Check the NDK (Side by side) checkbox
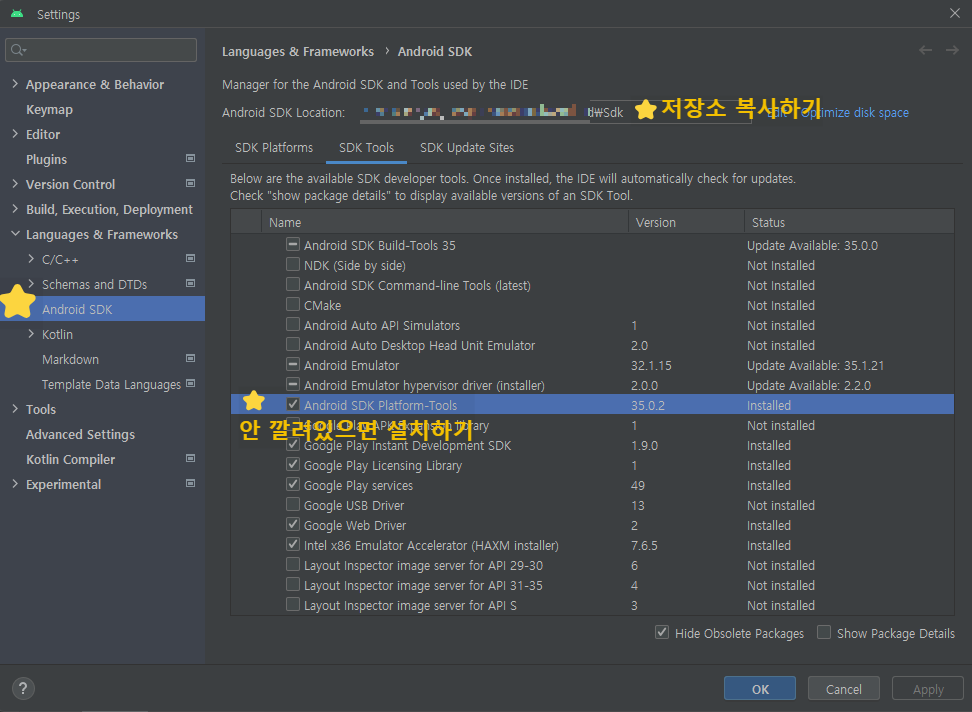Image resolution: width=972 pixels, height=712 pixels. 293,265
